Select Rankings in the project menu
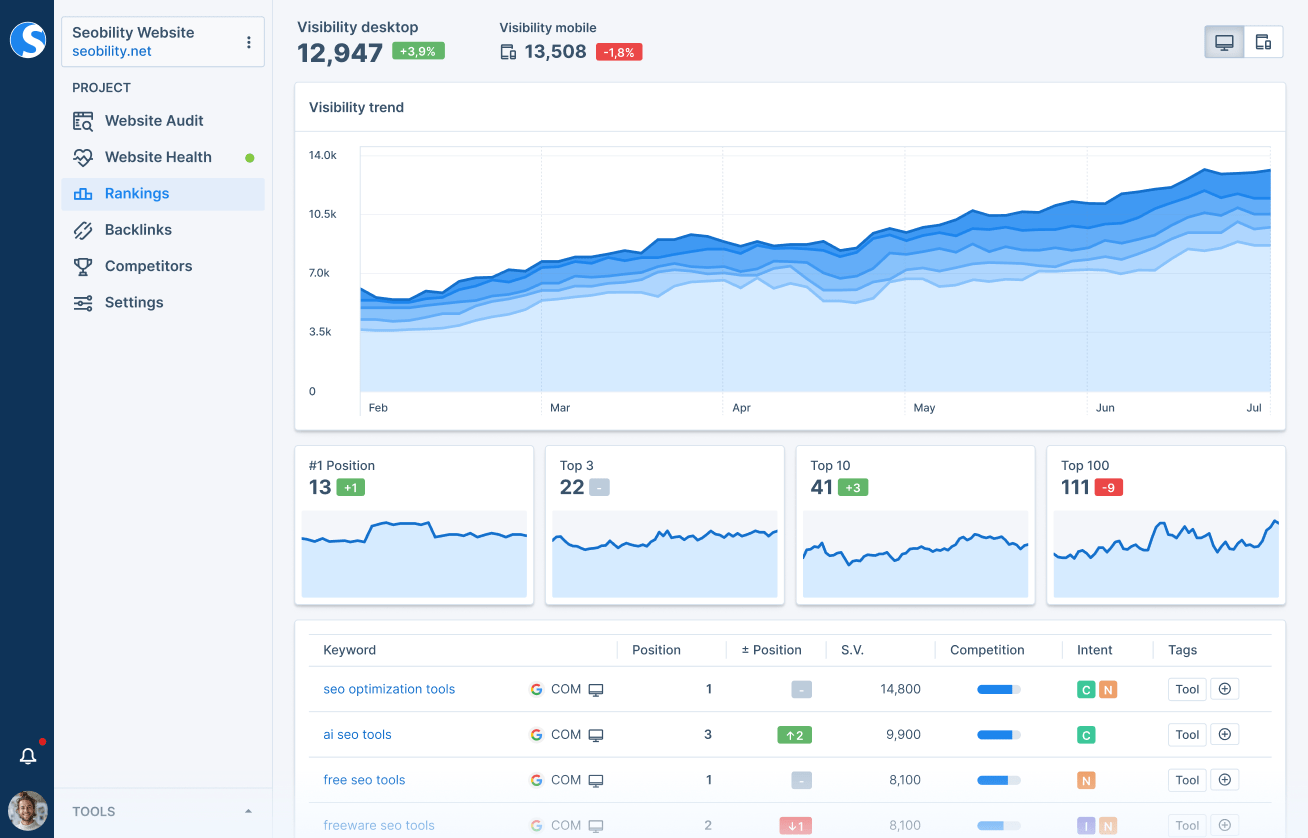Screen dimensions: 1308x838 [x=137, y=193]
